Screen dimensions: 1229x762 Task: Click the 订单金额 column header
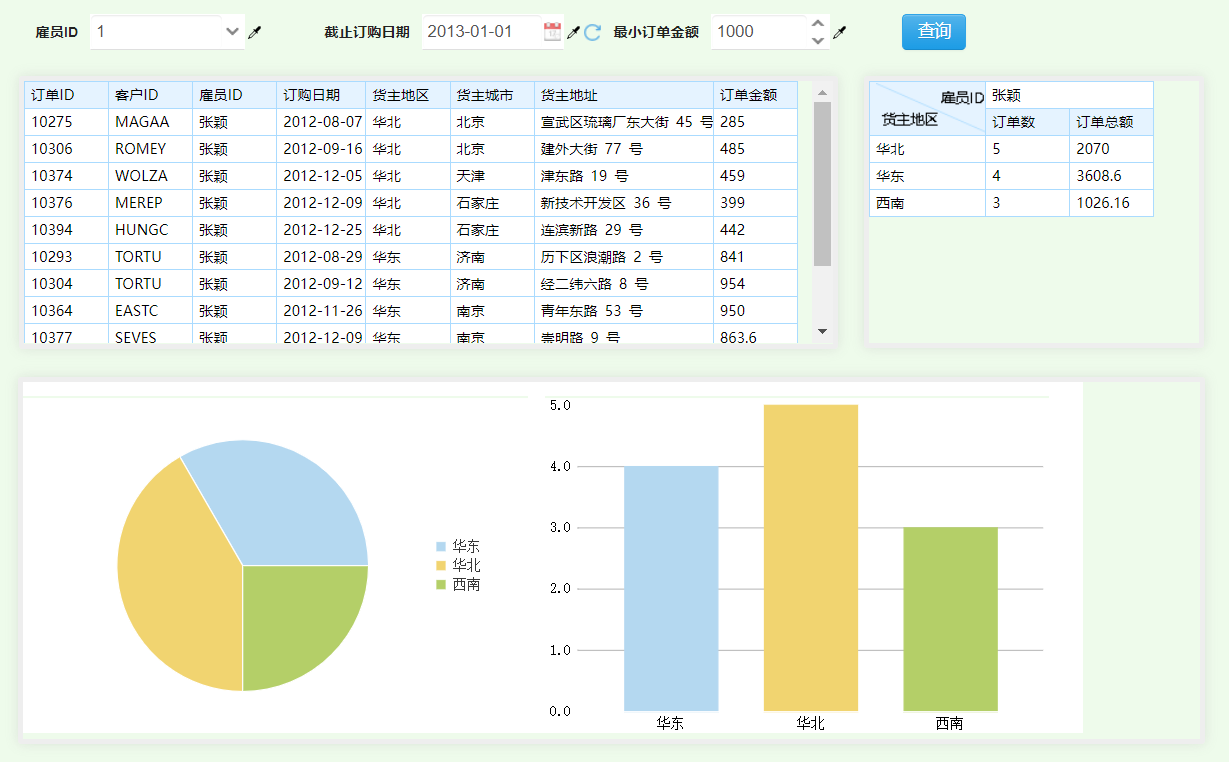[755, 95]
